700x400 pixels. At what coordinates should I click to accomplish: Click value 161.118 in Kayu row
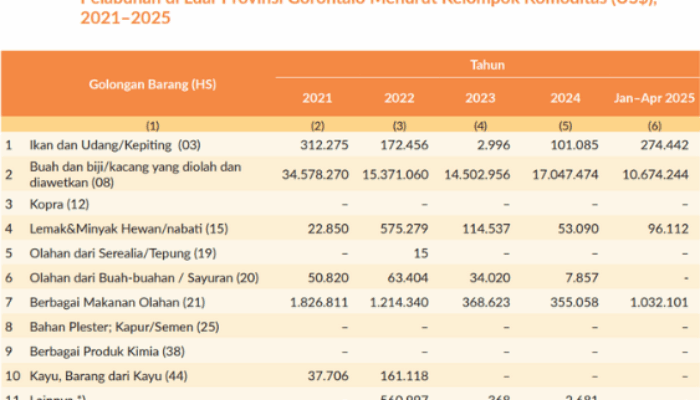(x=404, y=376)
